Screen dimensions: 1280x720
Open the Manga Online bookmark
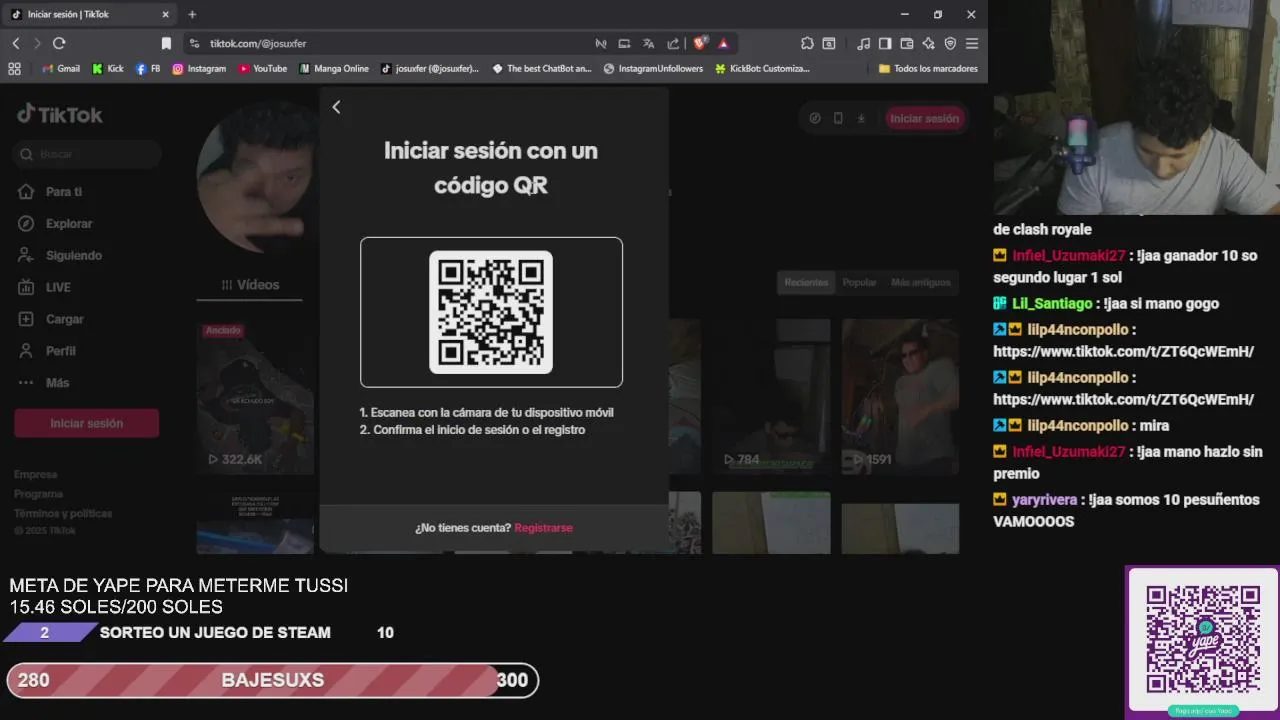click(334, 69)
